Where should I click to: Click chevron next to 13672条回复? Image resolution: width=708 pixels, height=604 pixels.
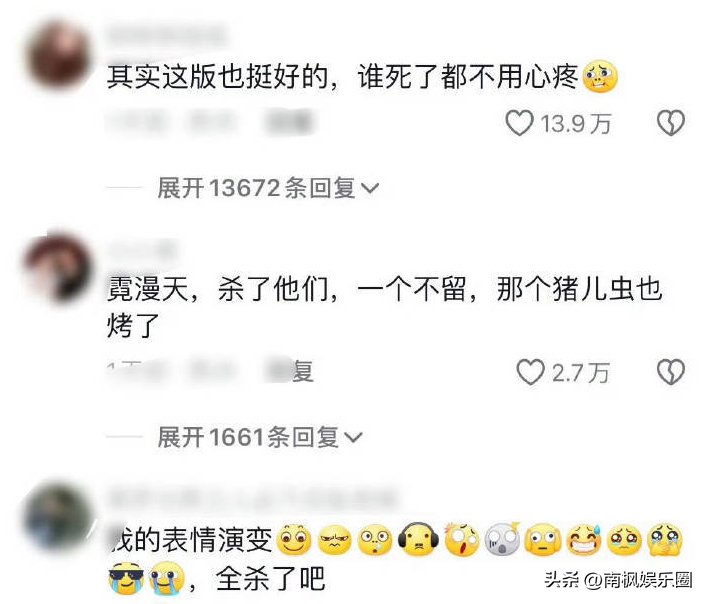coord(370,189)
